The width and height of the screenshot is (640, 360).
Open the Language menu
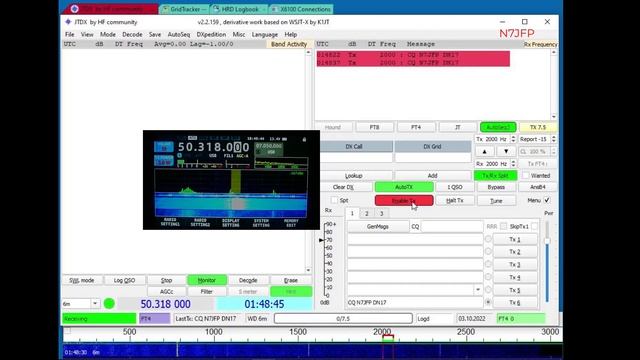264,35
